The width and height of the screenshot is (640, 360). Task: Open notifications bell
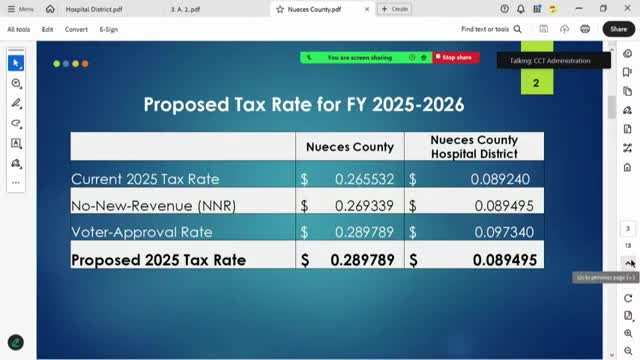pyautogui.click(x=520, y=9)
